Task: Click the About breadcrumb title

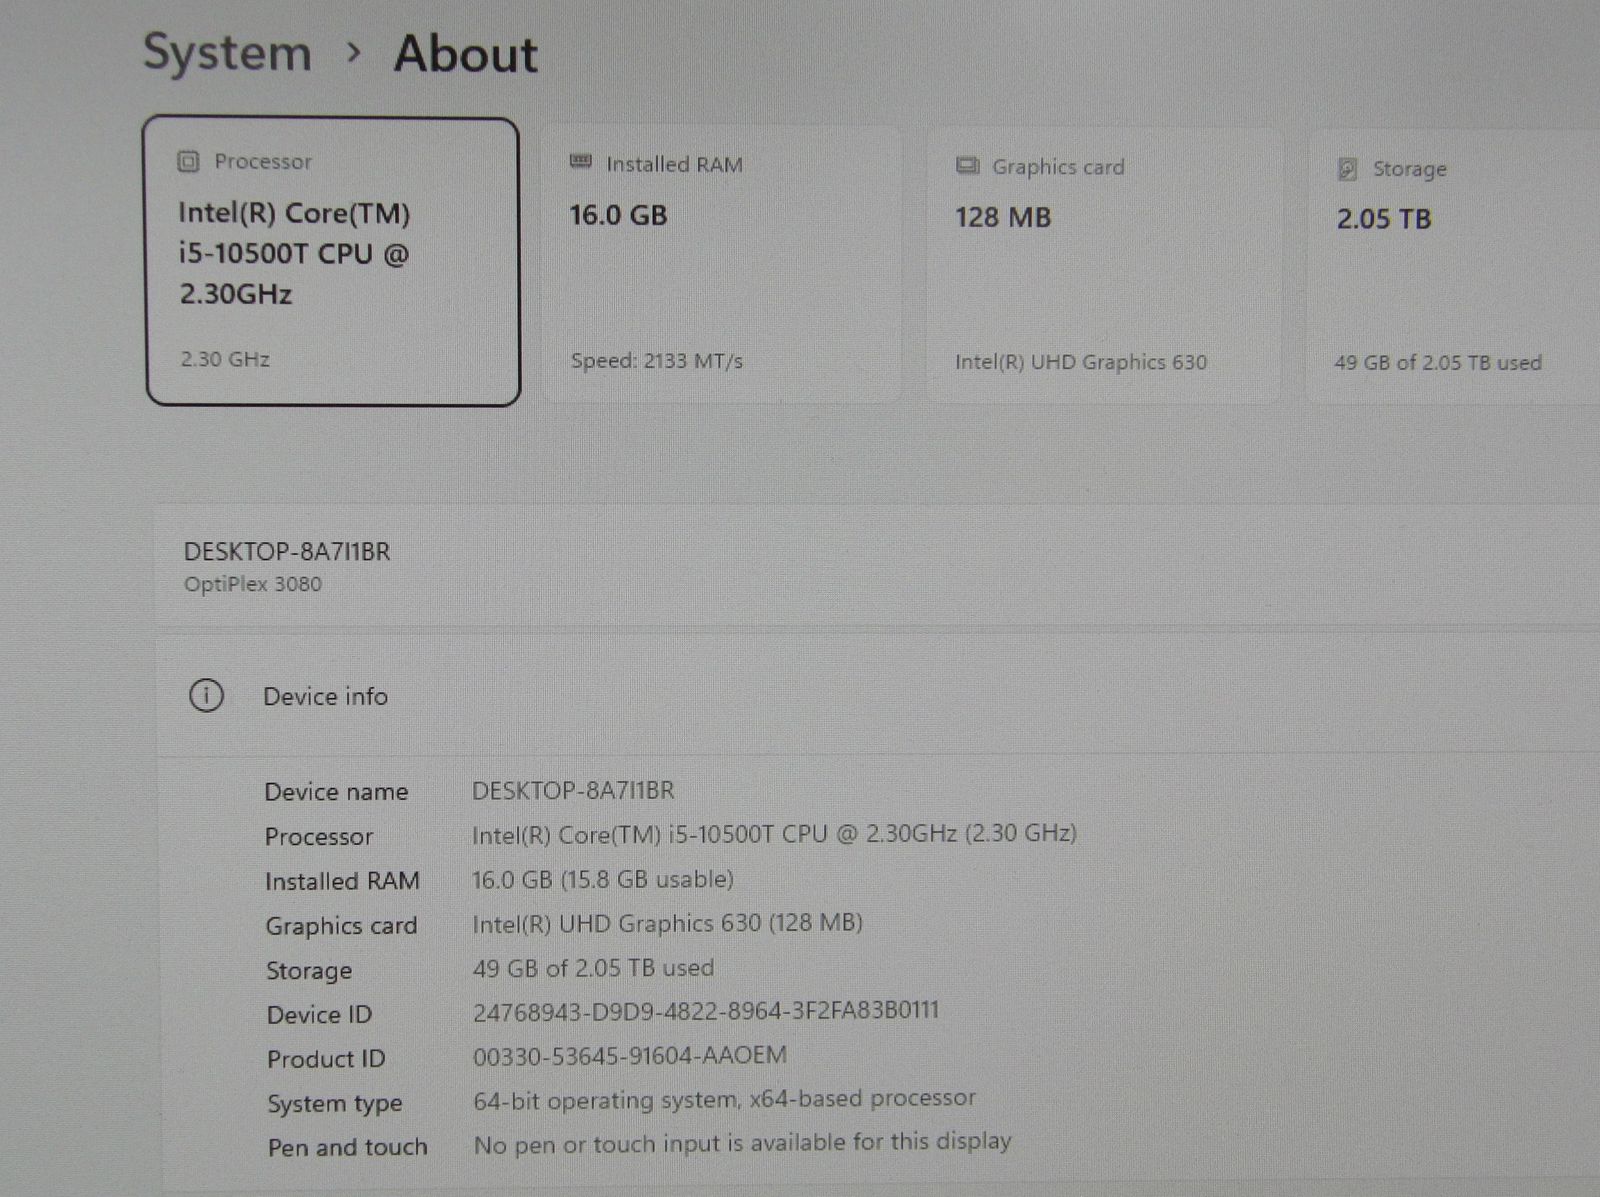Action: pyautogui.click(x=466, y=54)
